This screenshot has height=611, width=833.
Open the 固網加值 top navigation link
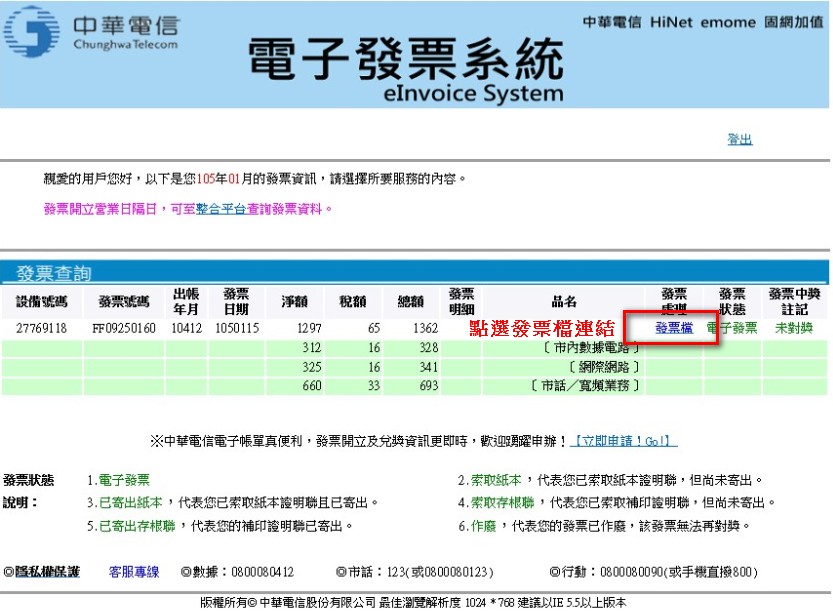tap(794, 22)
